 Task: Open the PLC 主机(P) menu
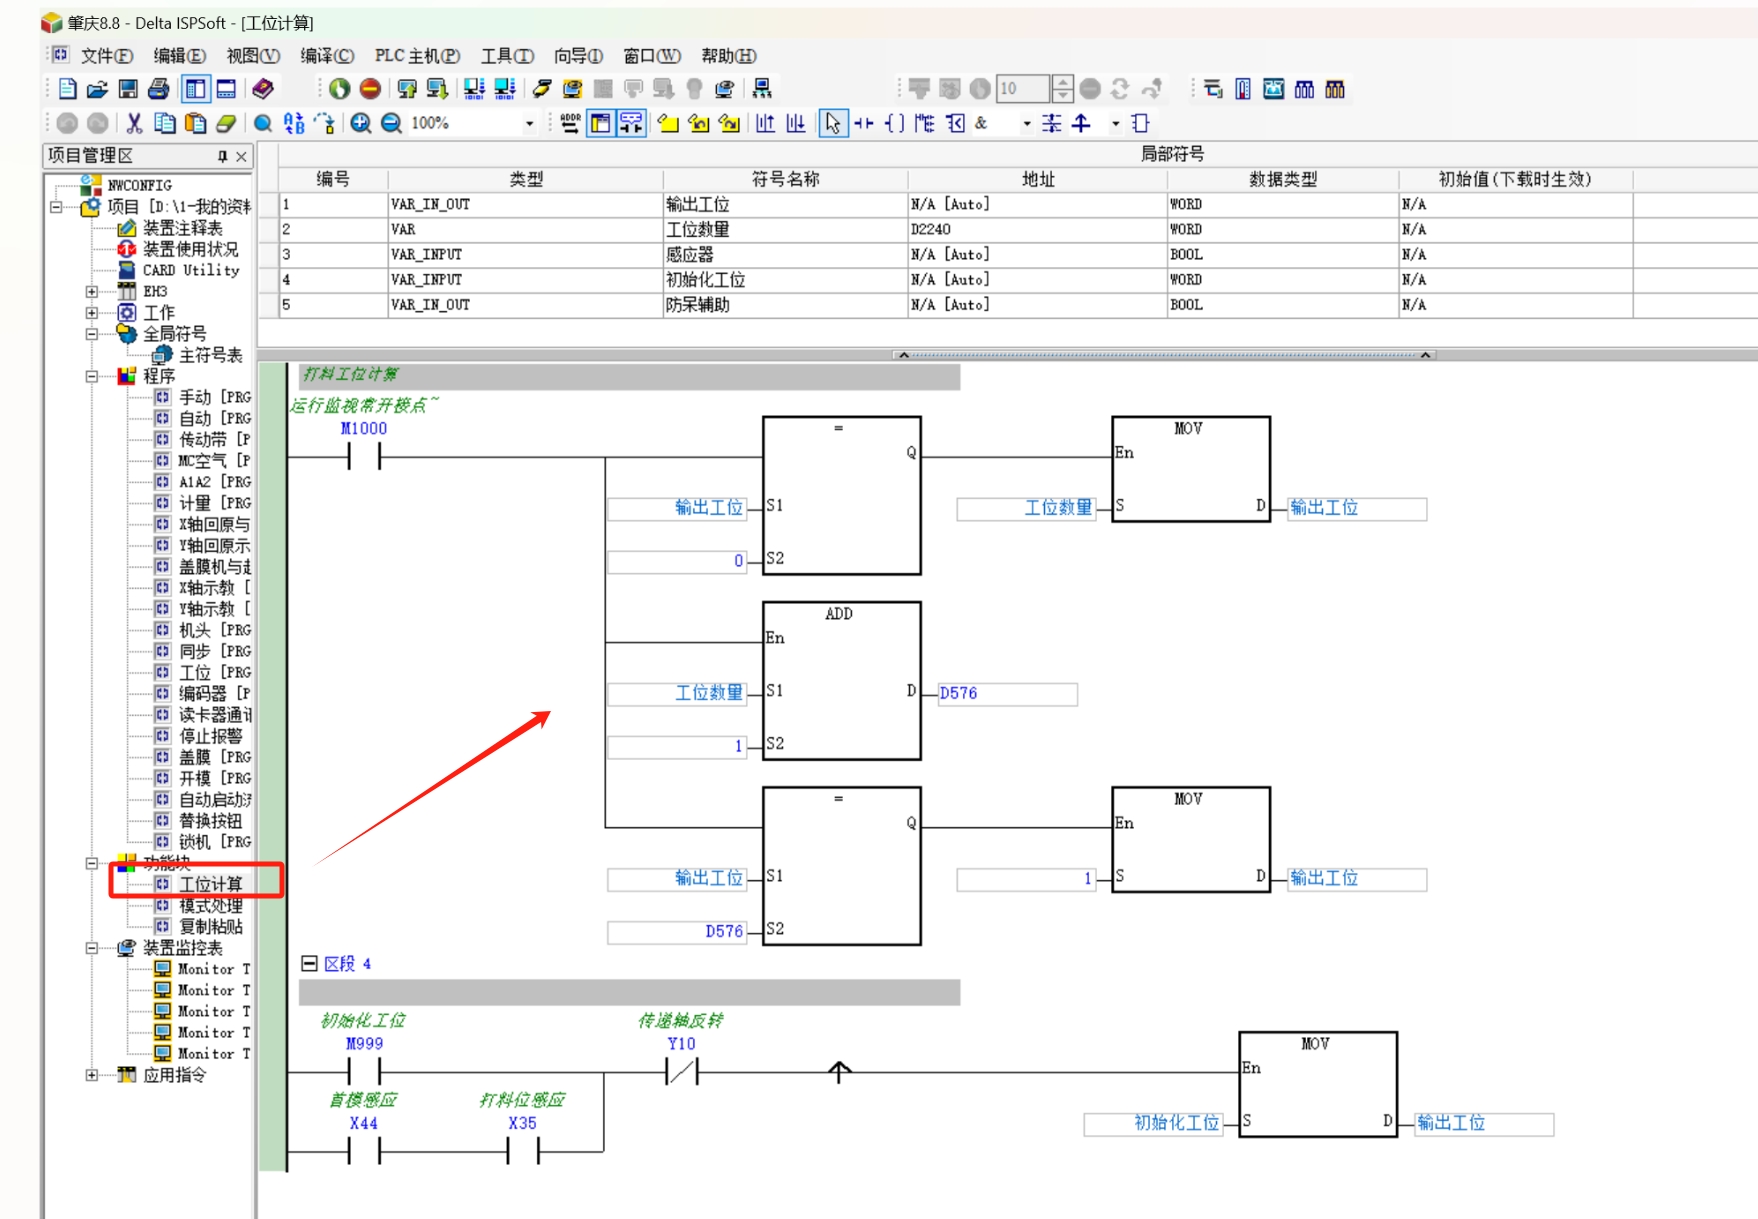[417, 56]
